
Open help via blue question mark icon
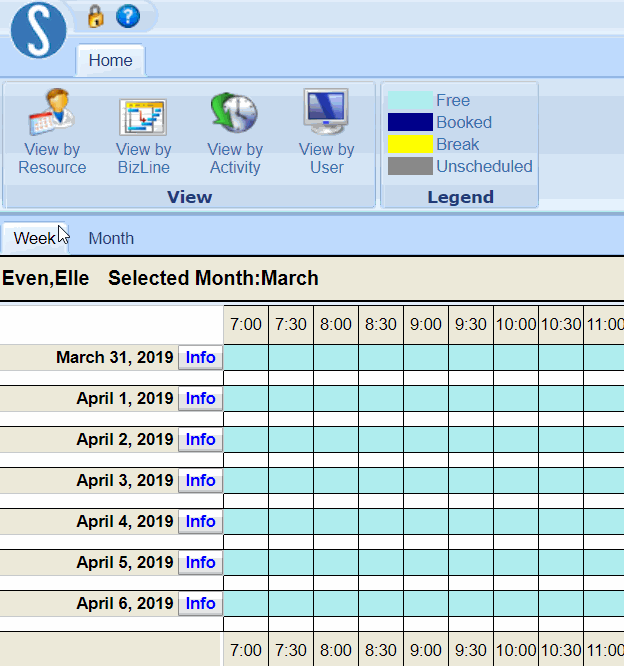[x=128, y=17]
